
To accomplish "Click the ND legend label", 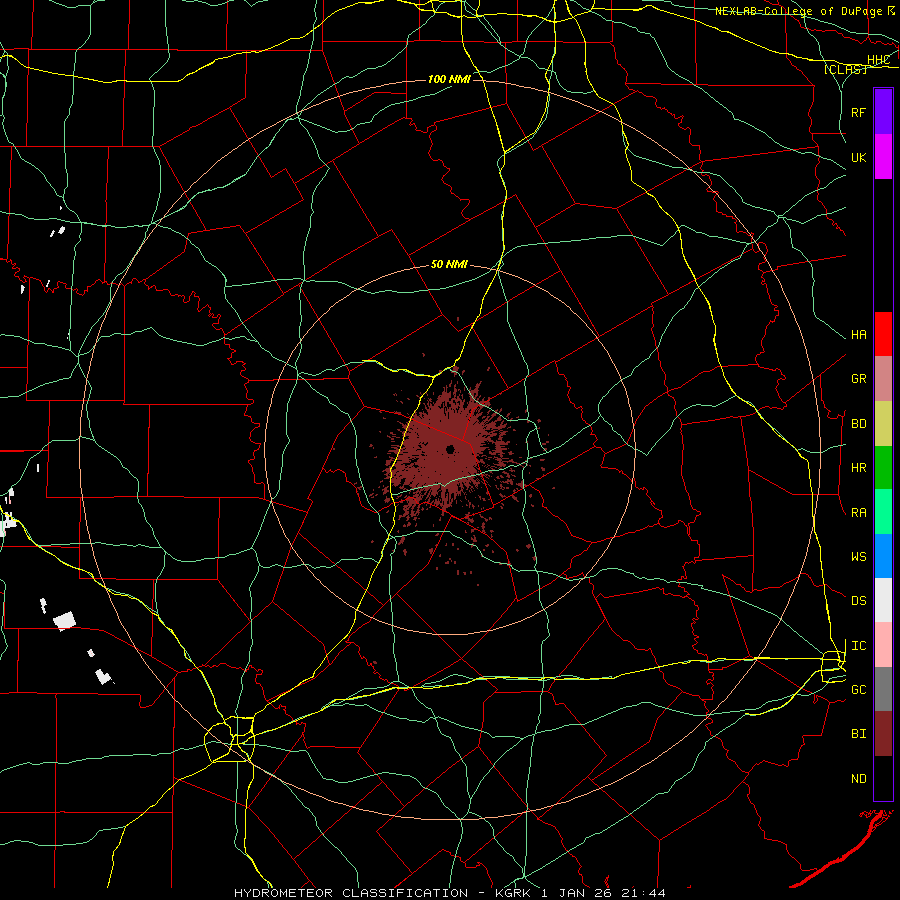I will tap(858, 779).
